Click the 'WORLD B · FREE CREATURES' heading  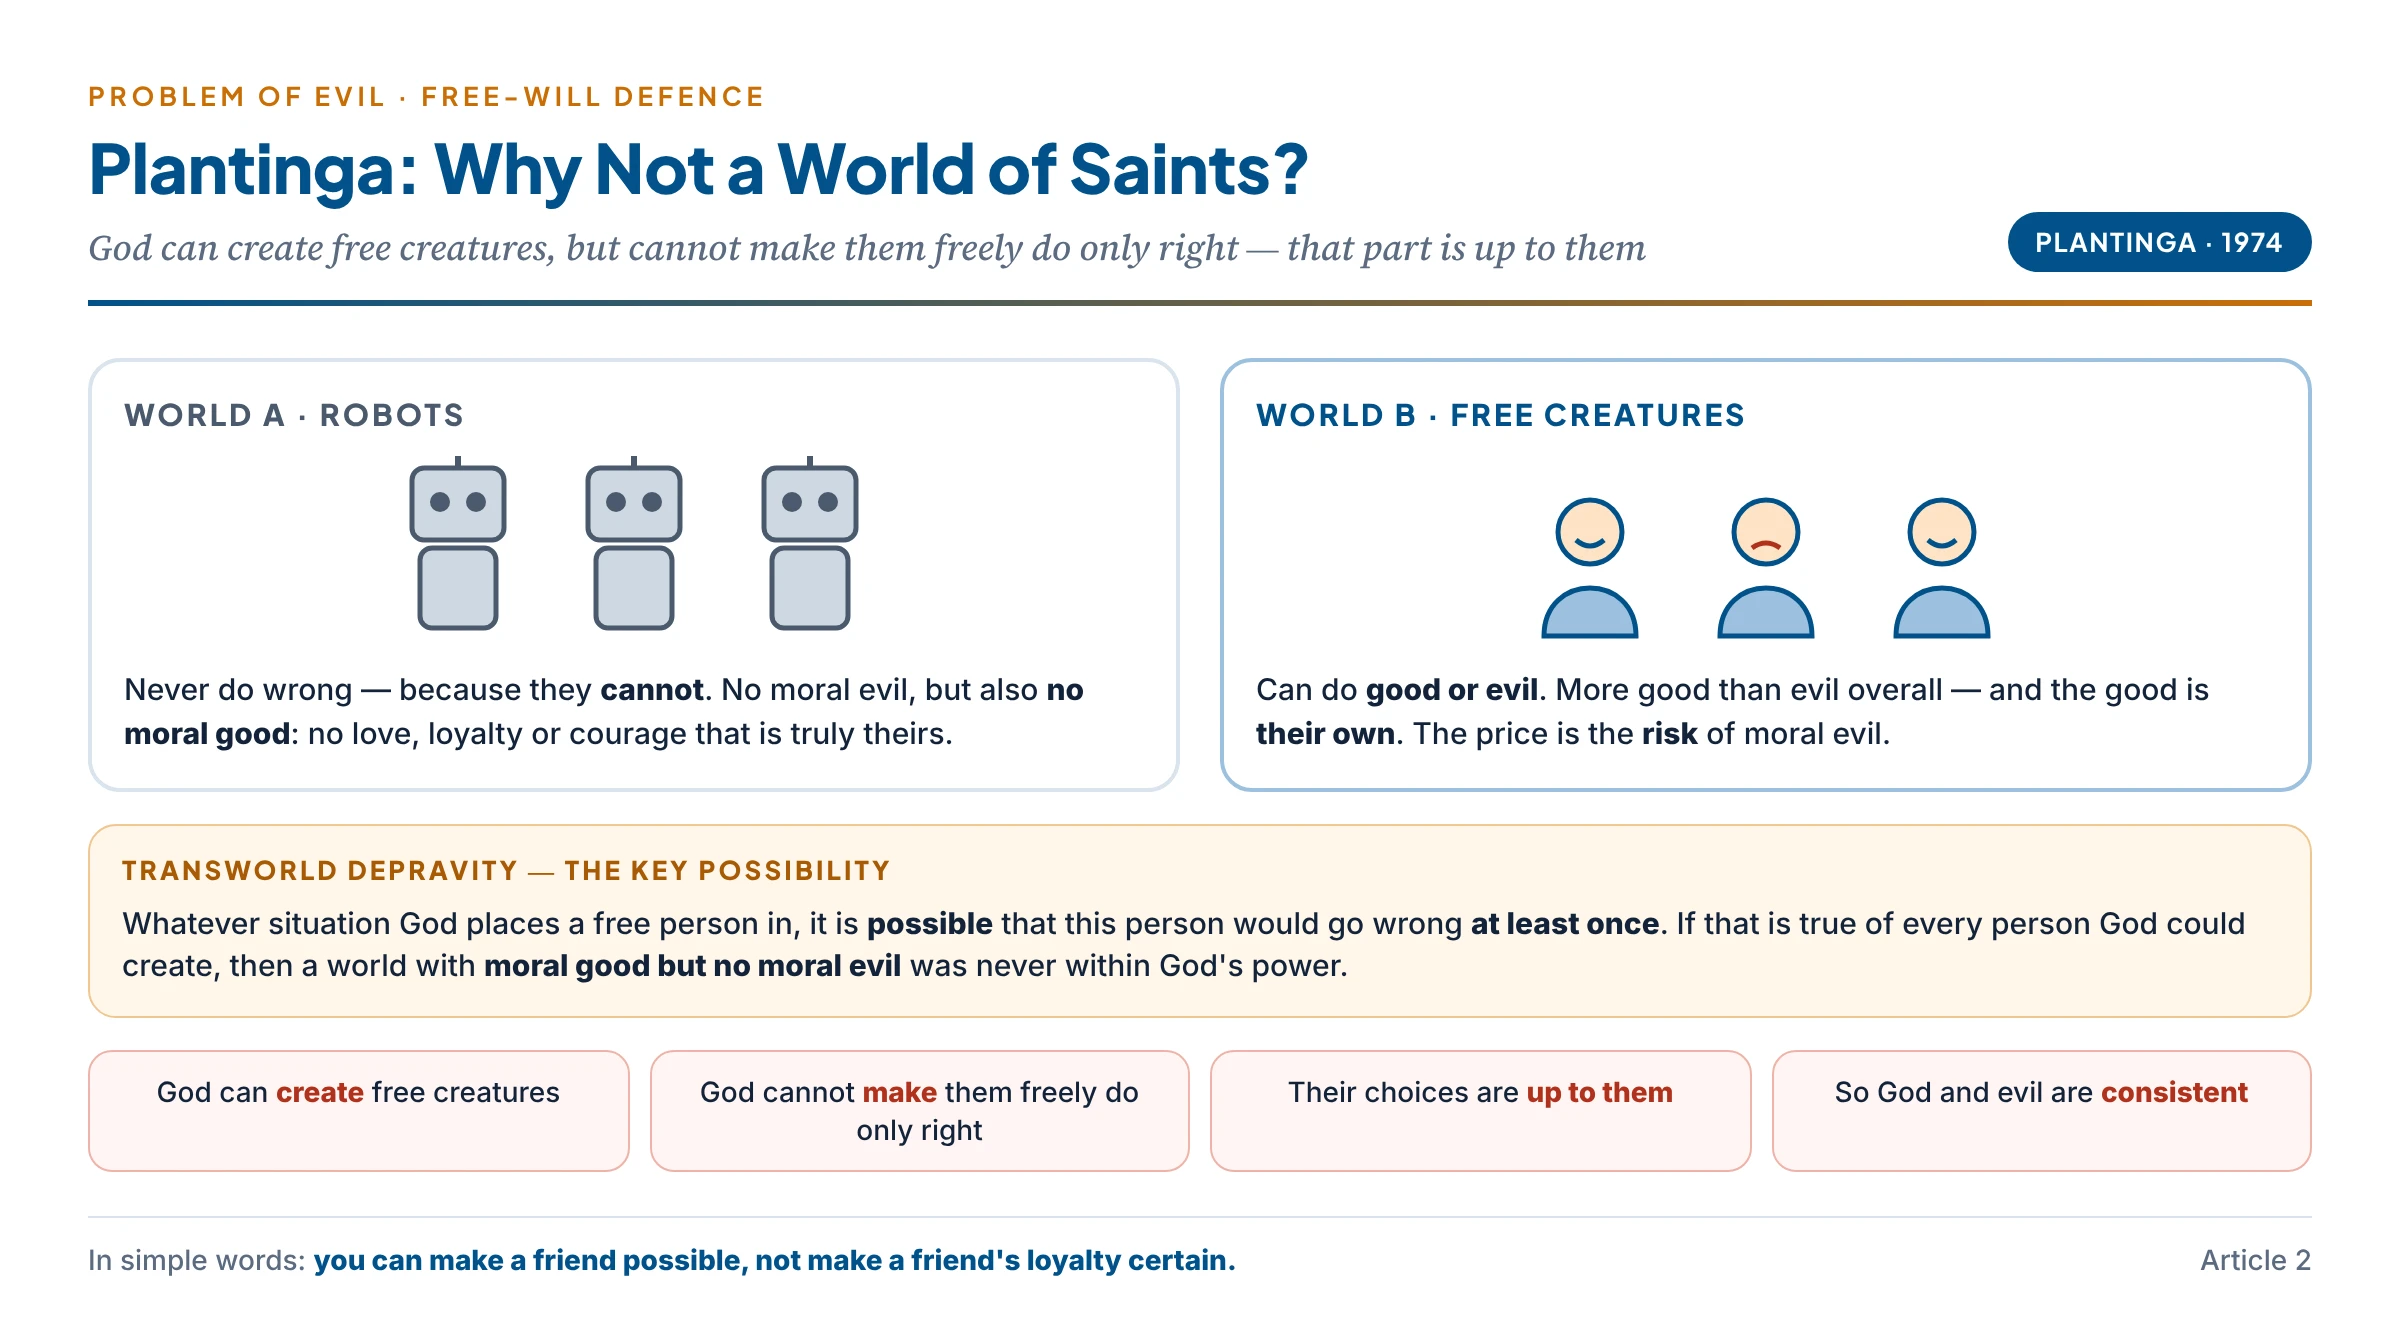pyautogui.click(x=1500, y=415)
